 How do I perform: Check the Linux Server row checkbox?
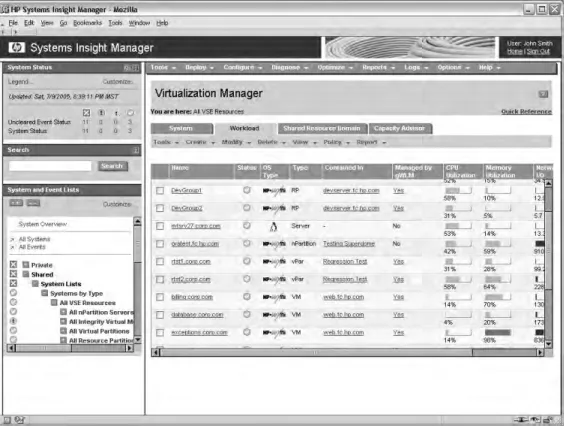tap(160, 226)
